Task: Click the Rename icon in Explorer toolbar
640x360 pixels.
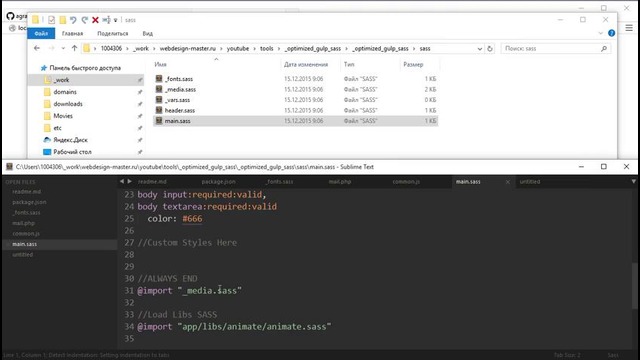Action: pos(106,20)
